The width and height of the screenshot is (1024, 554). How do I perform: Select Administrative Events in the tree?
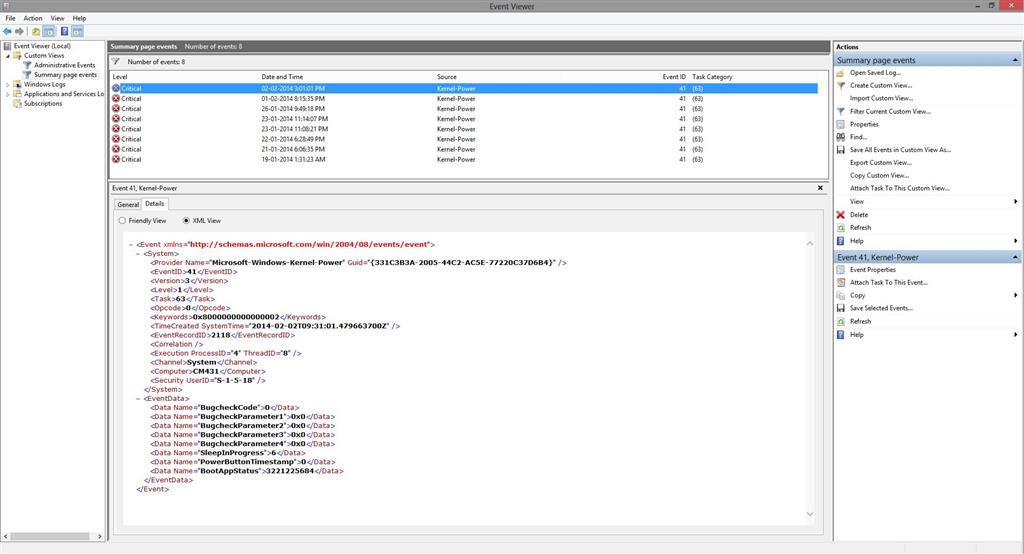(65, 65)
